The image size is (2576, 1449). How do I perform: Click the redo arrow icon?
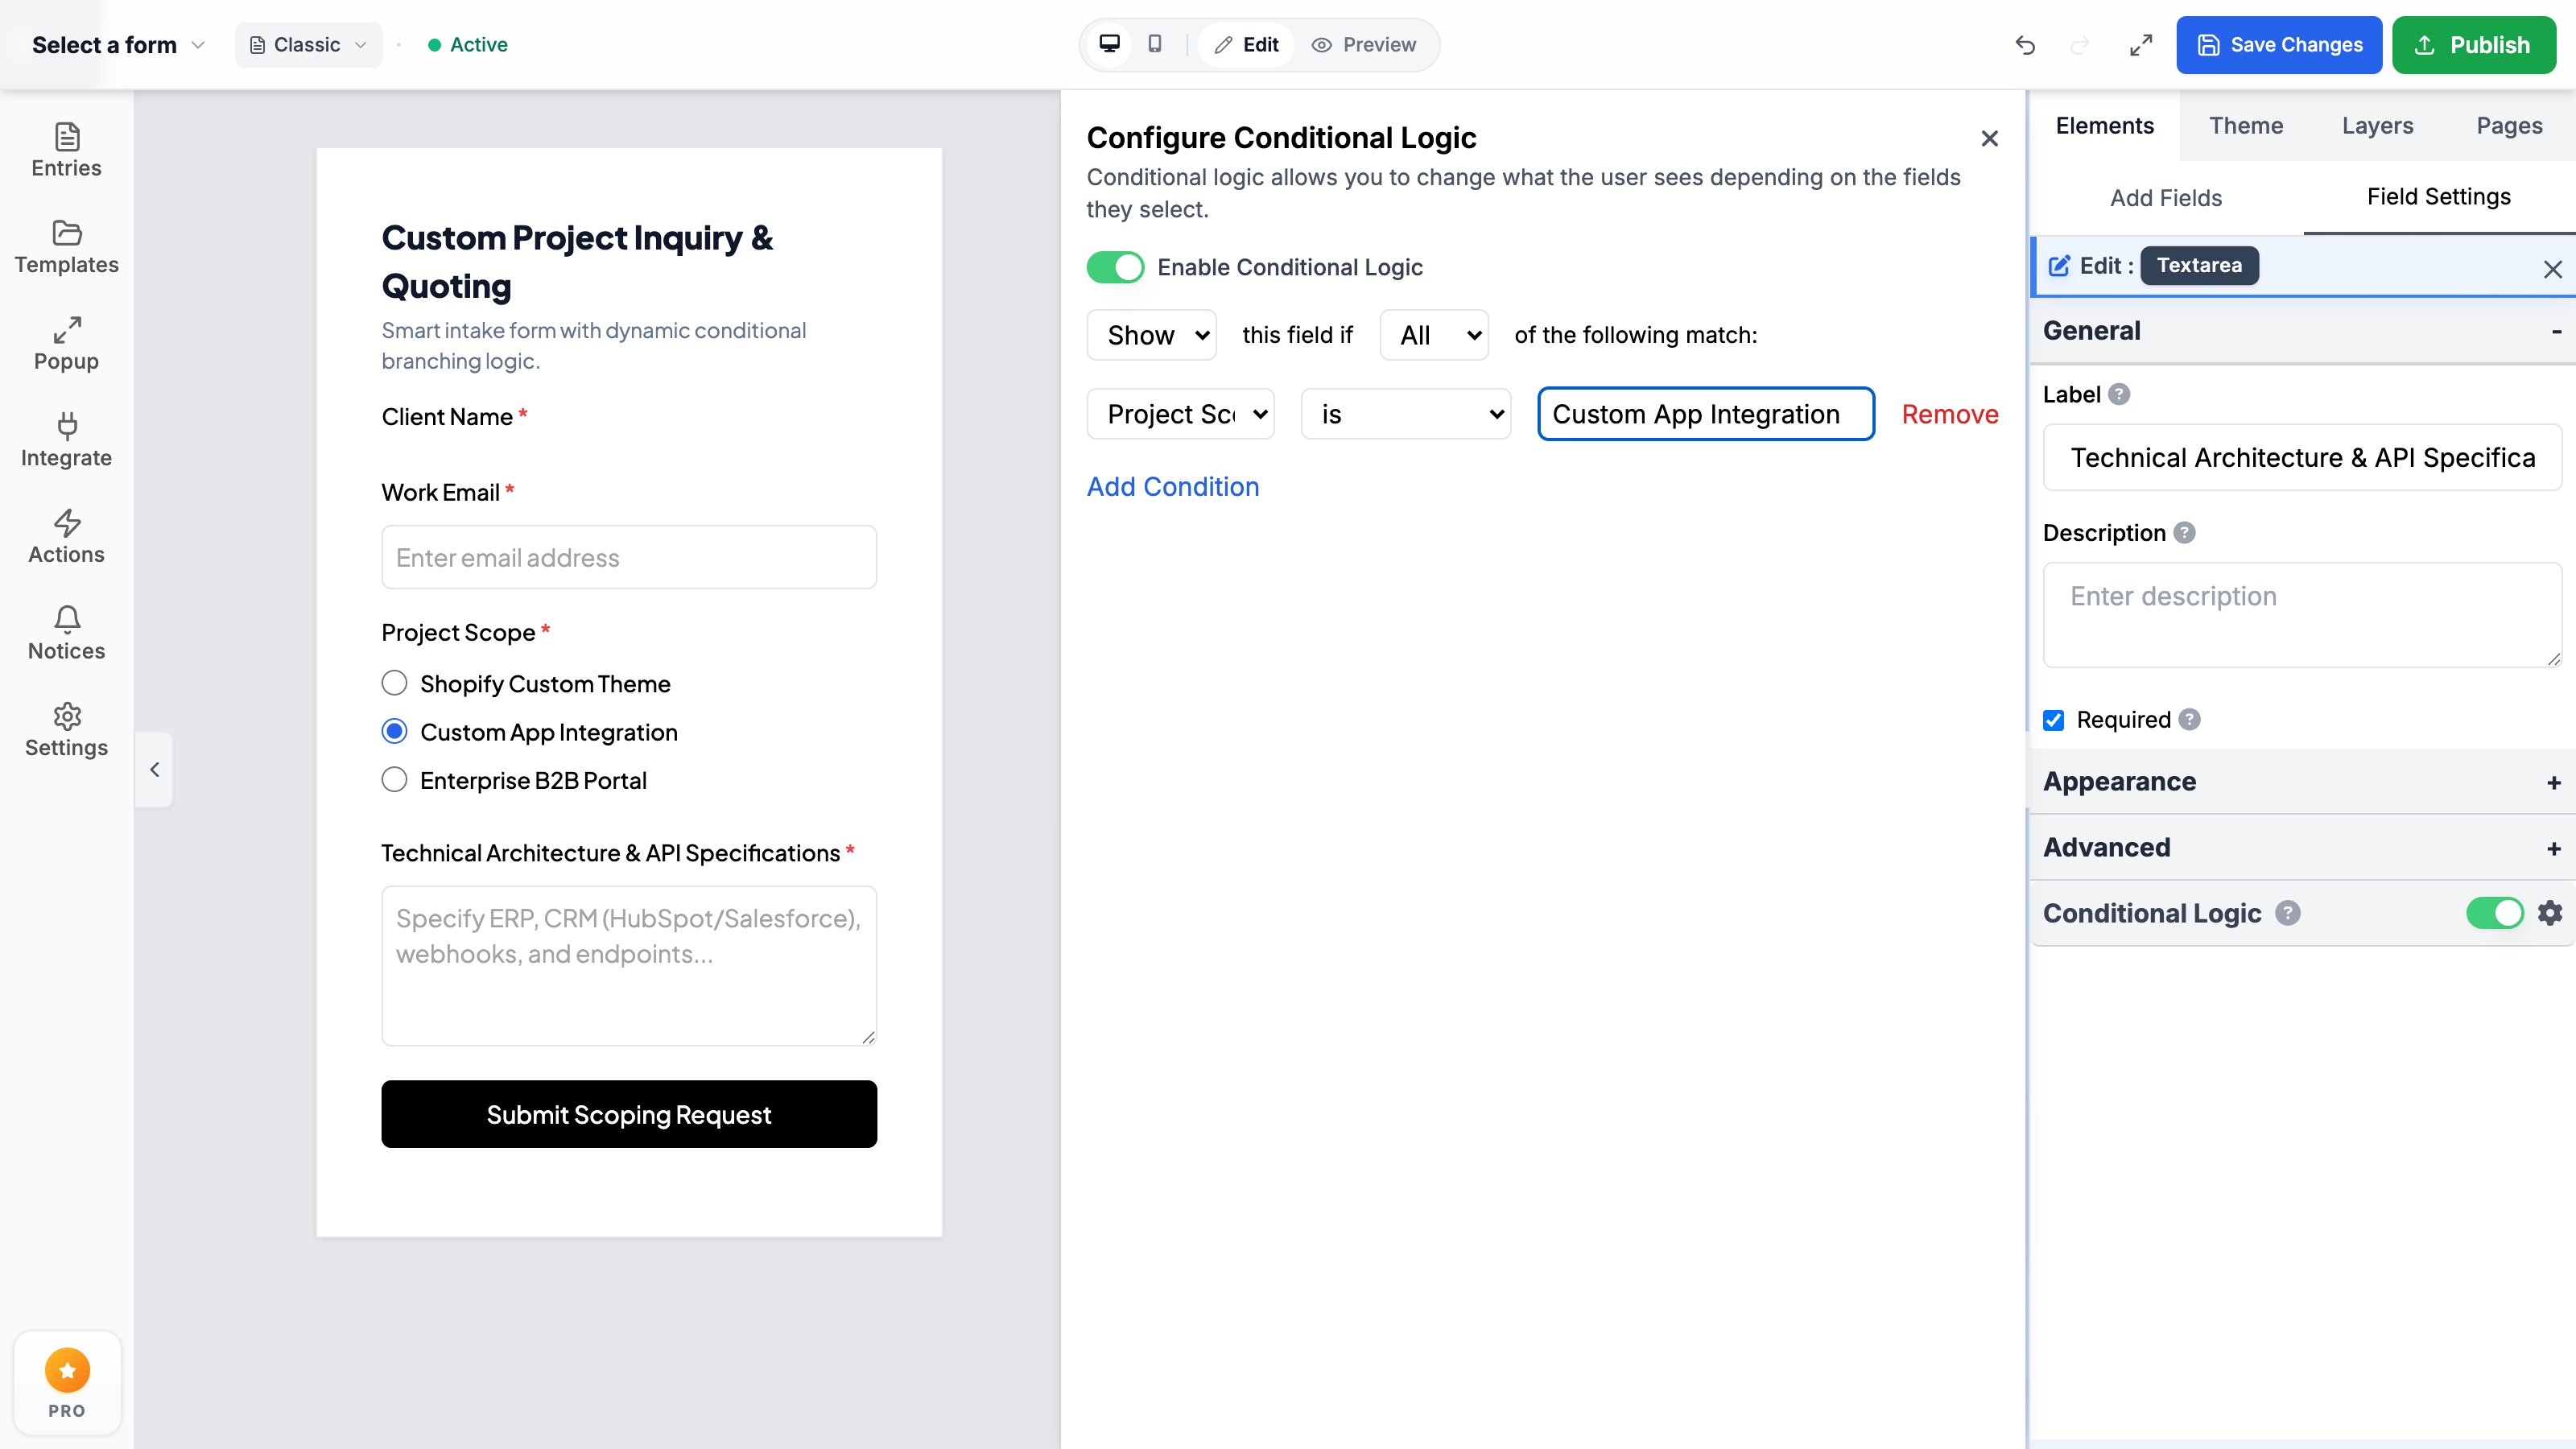tap(2080, 45)
